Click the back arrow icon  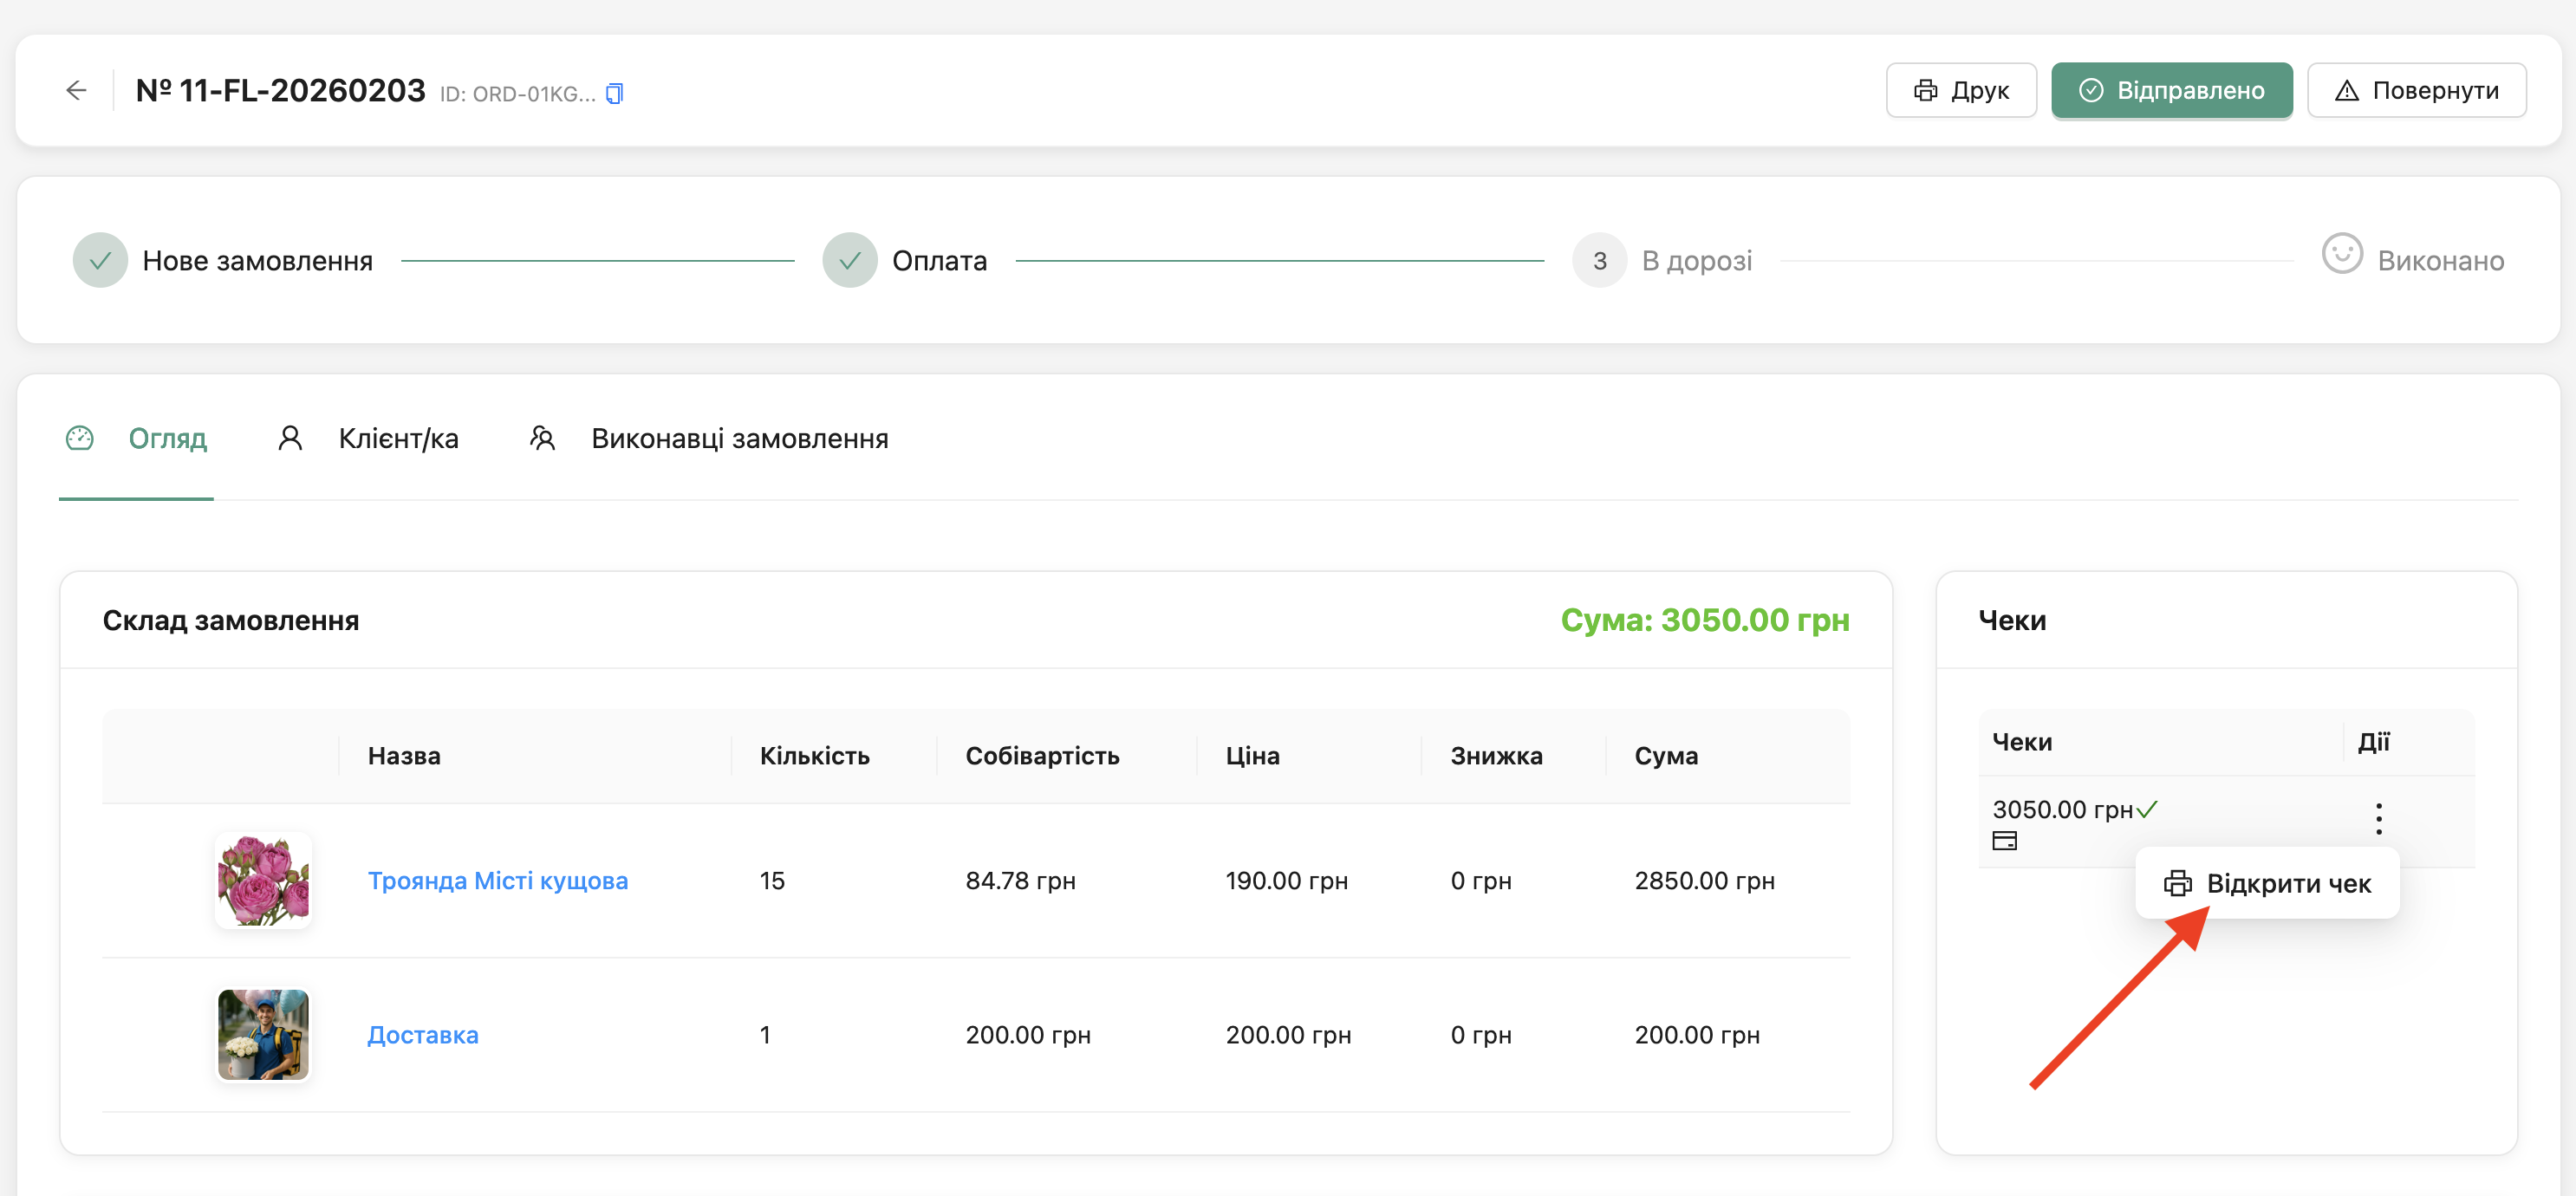tap(77, 91)
